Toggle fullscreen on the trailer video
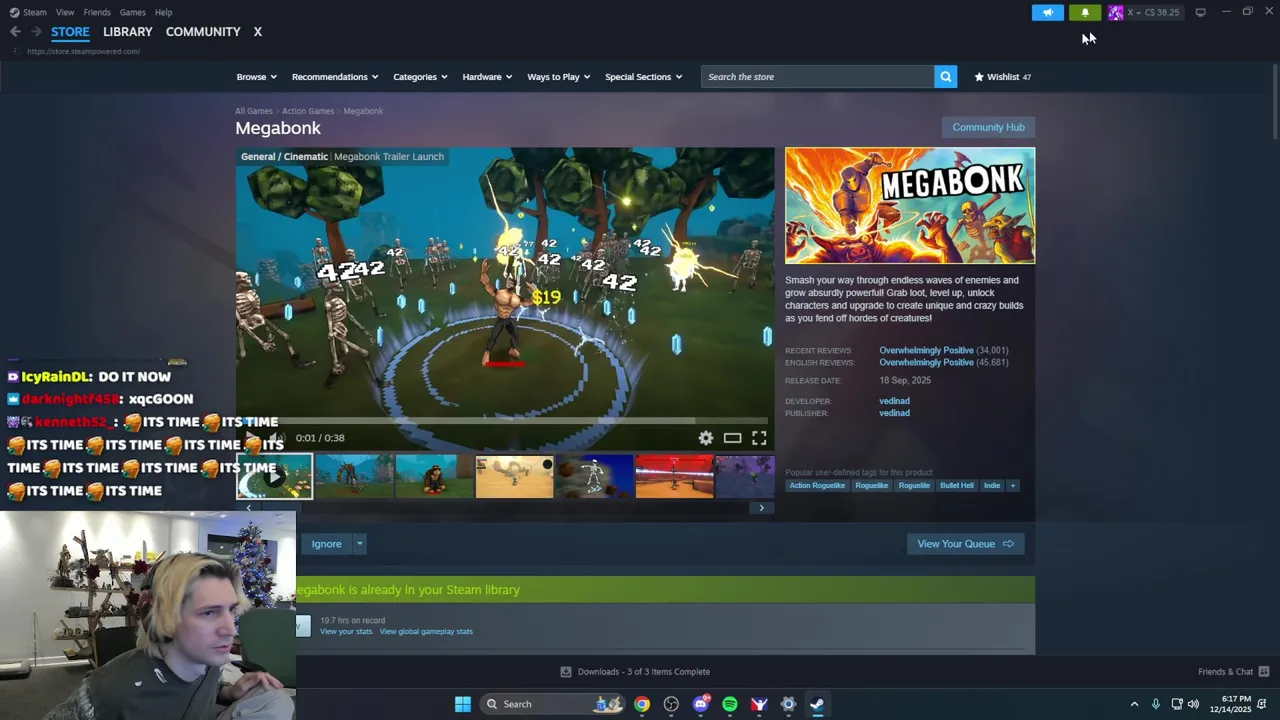Screen dimensions: 1280x720 (x=759, y=438)
